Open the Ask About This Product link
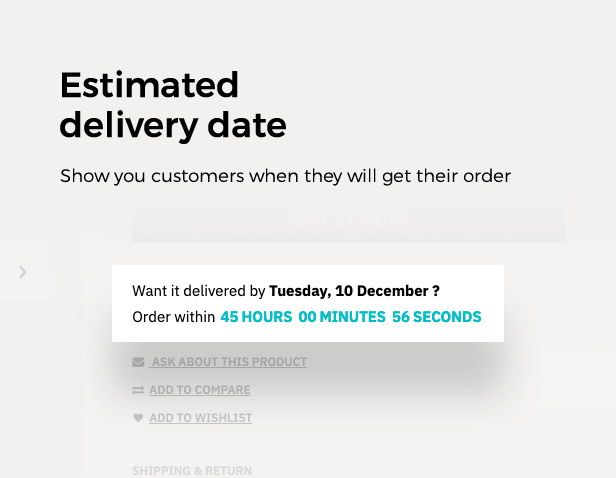The width and height of the screenshot is (616, 478). (228, 362)
